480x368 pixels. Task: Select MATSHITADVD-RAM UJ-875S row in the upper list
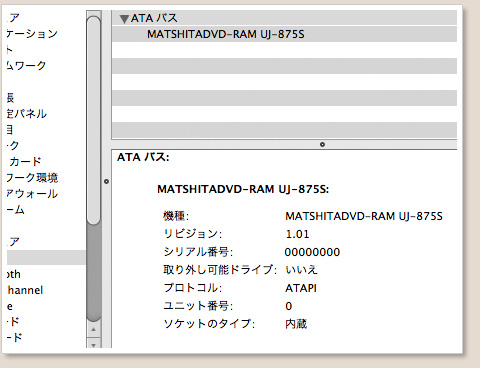284,34
